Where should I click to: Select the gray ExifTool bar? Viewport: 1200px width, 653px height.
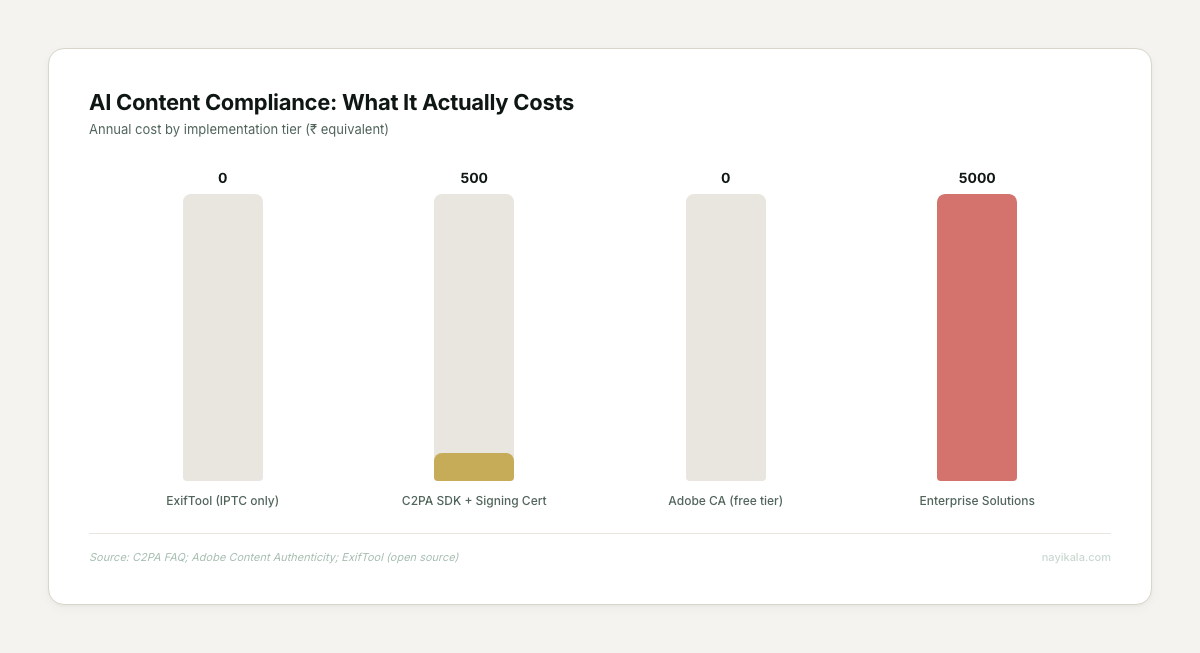tap(223, 337)
